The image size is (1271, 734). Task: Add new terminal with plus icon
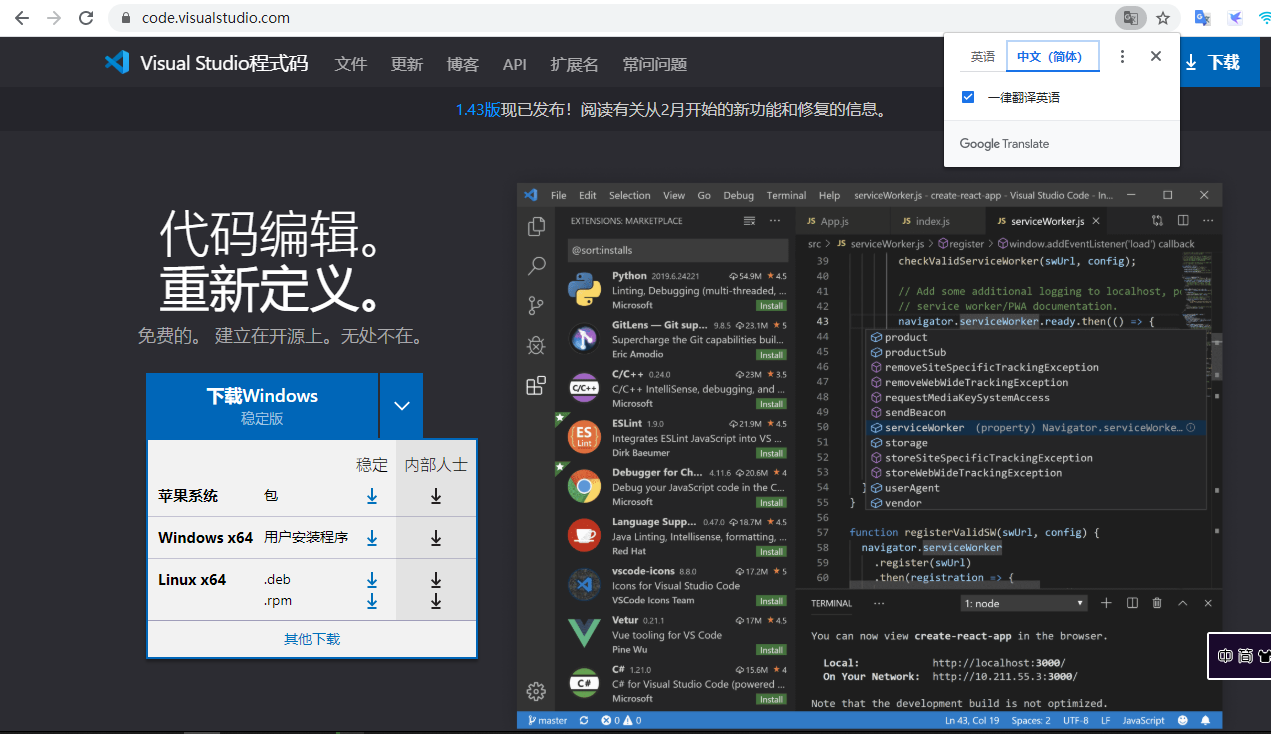[x=1106, y=603]
